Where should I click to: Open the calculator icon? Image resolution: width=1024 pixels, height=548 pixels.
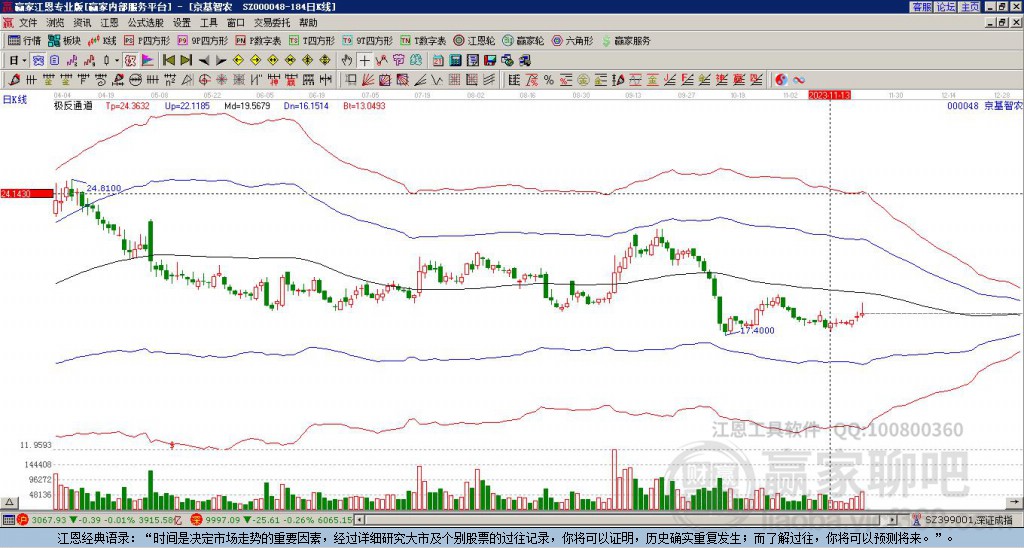point(455,61)
